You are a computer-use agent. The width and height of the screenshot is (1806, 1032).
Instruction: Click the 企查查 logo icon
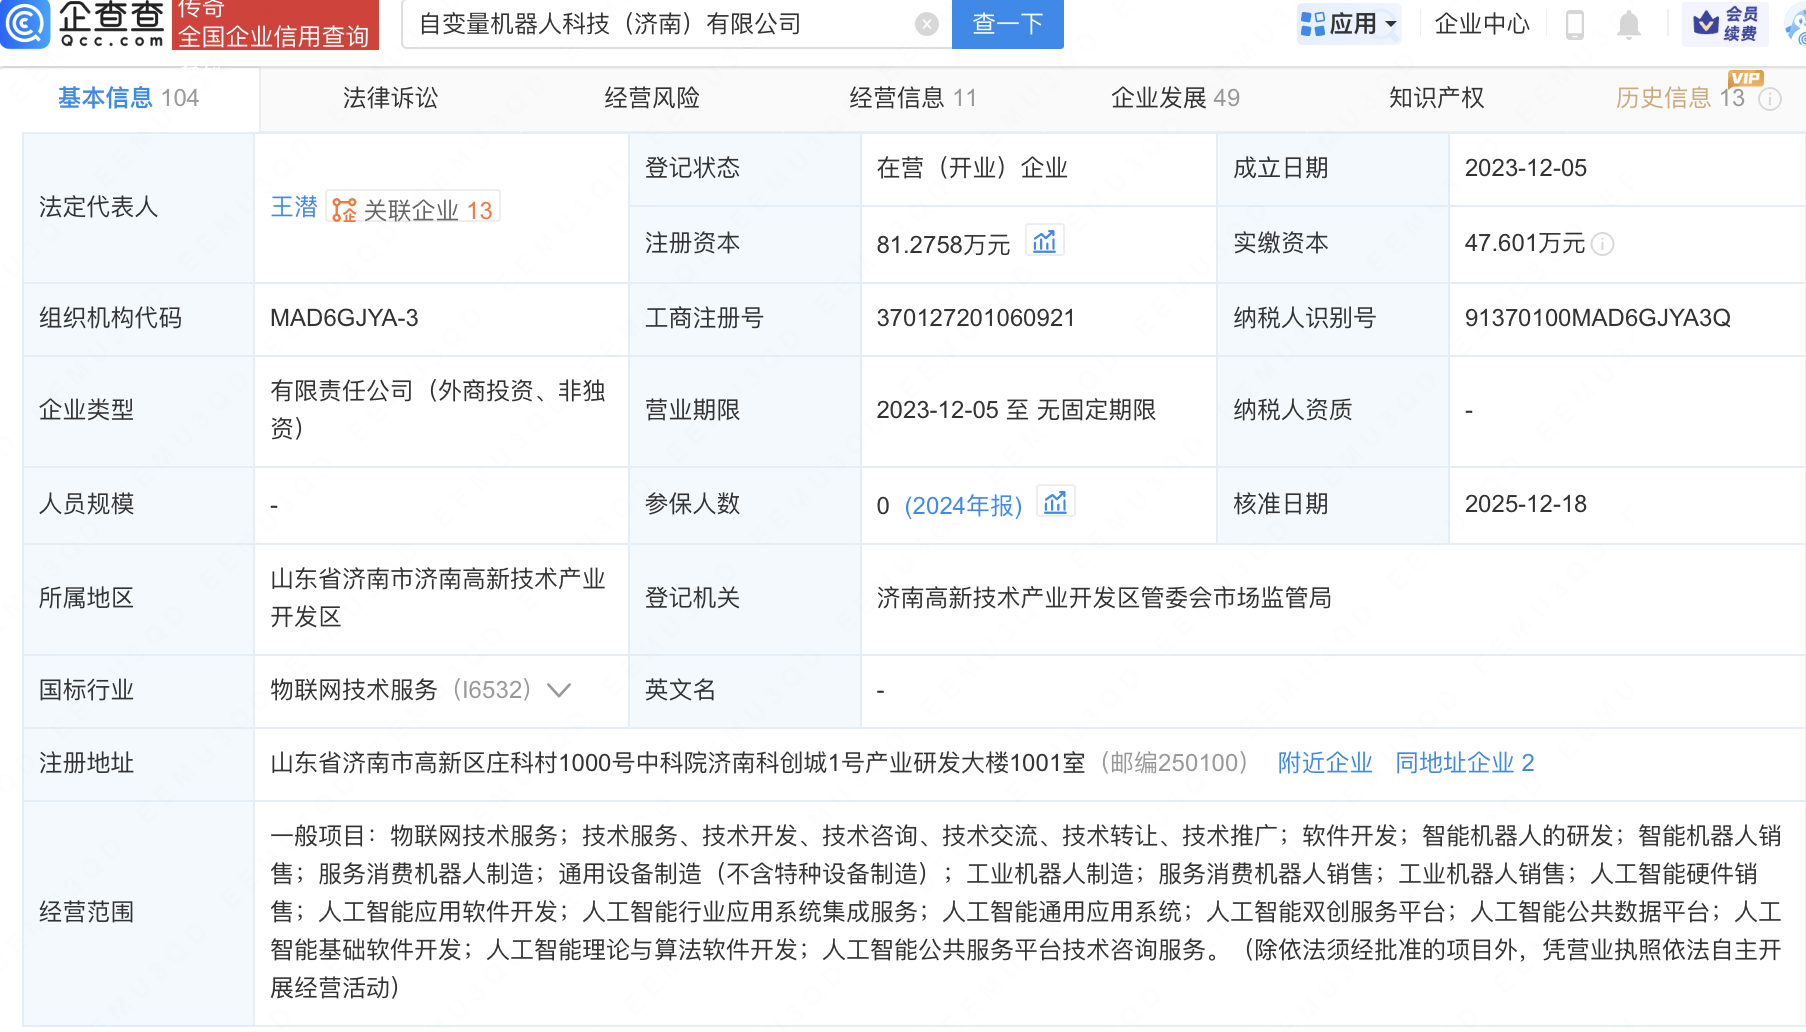point(27,25)
